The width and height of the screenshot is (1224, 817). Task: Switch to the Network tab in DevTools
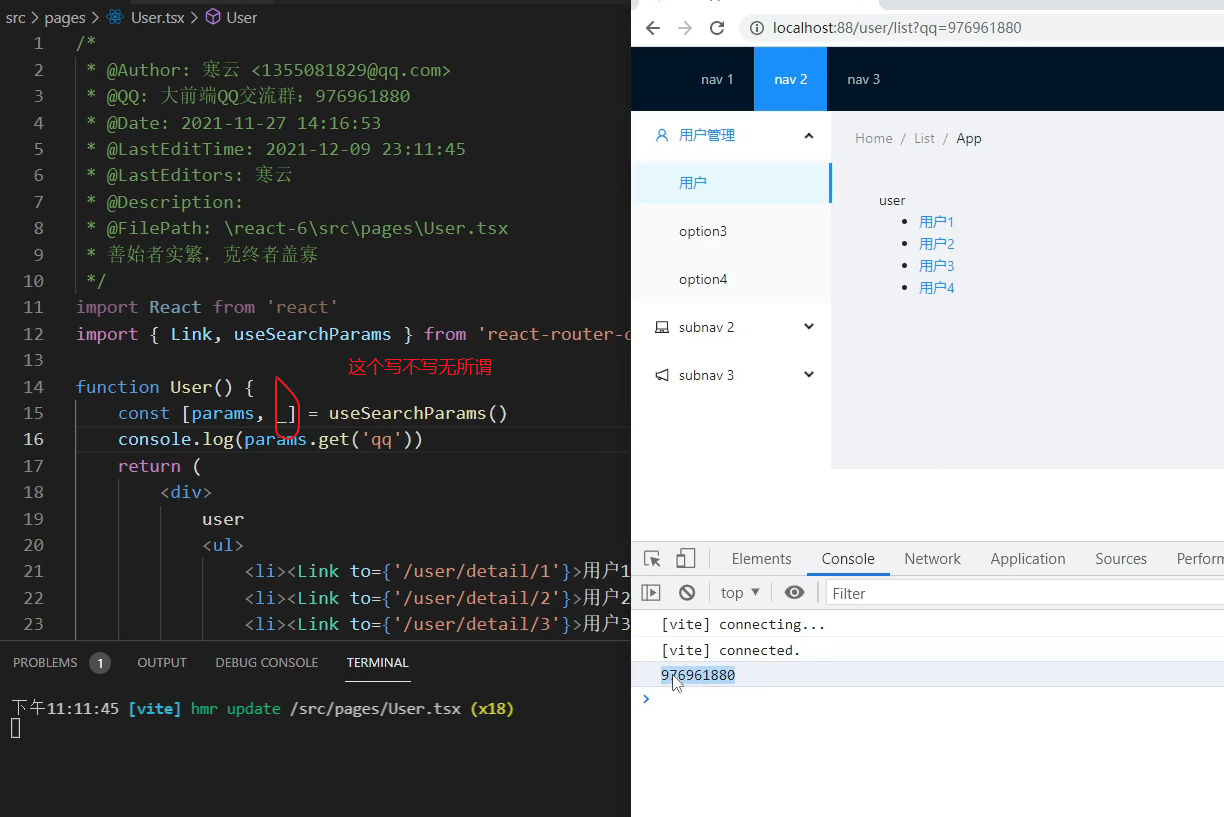(932, 558)
